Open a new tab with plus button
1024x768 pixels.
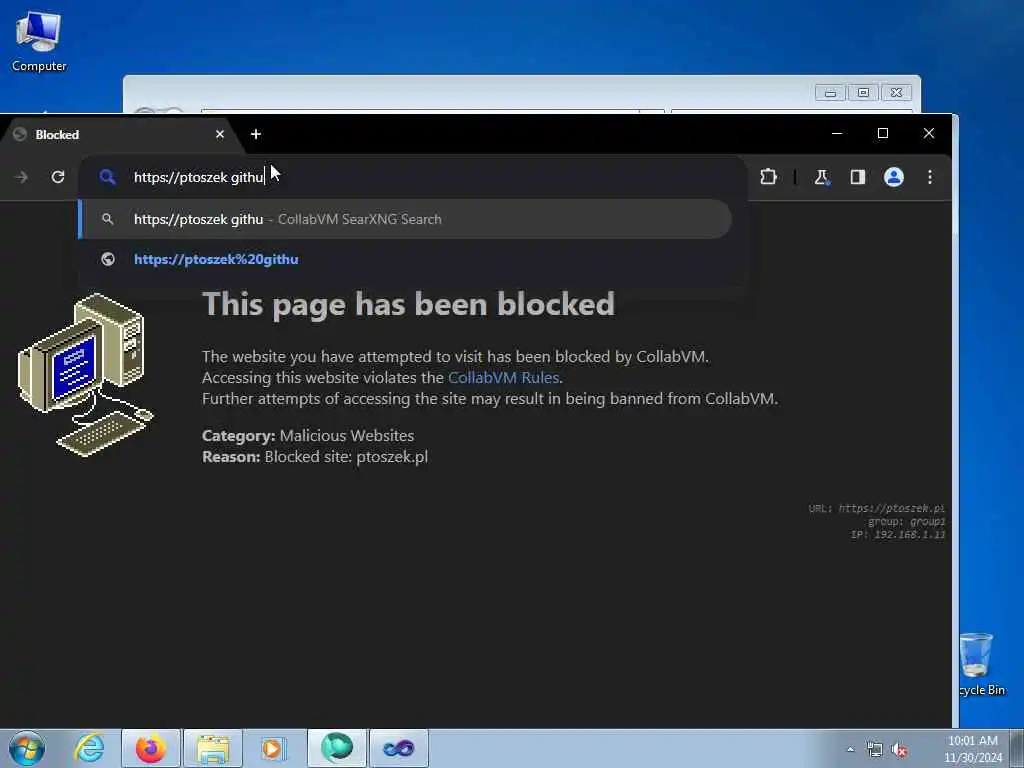pos(256,134)
